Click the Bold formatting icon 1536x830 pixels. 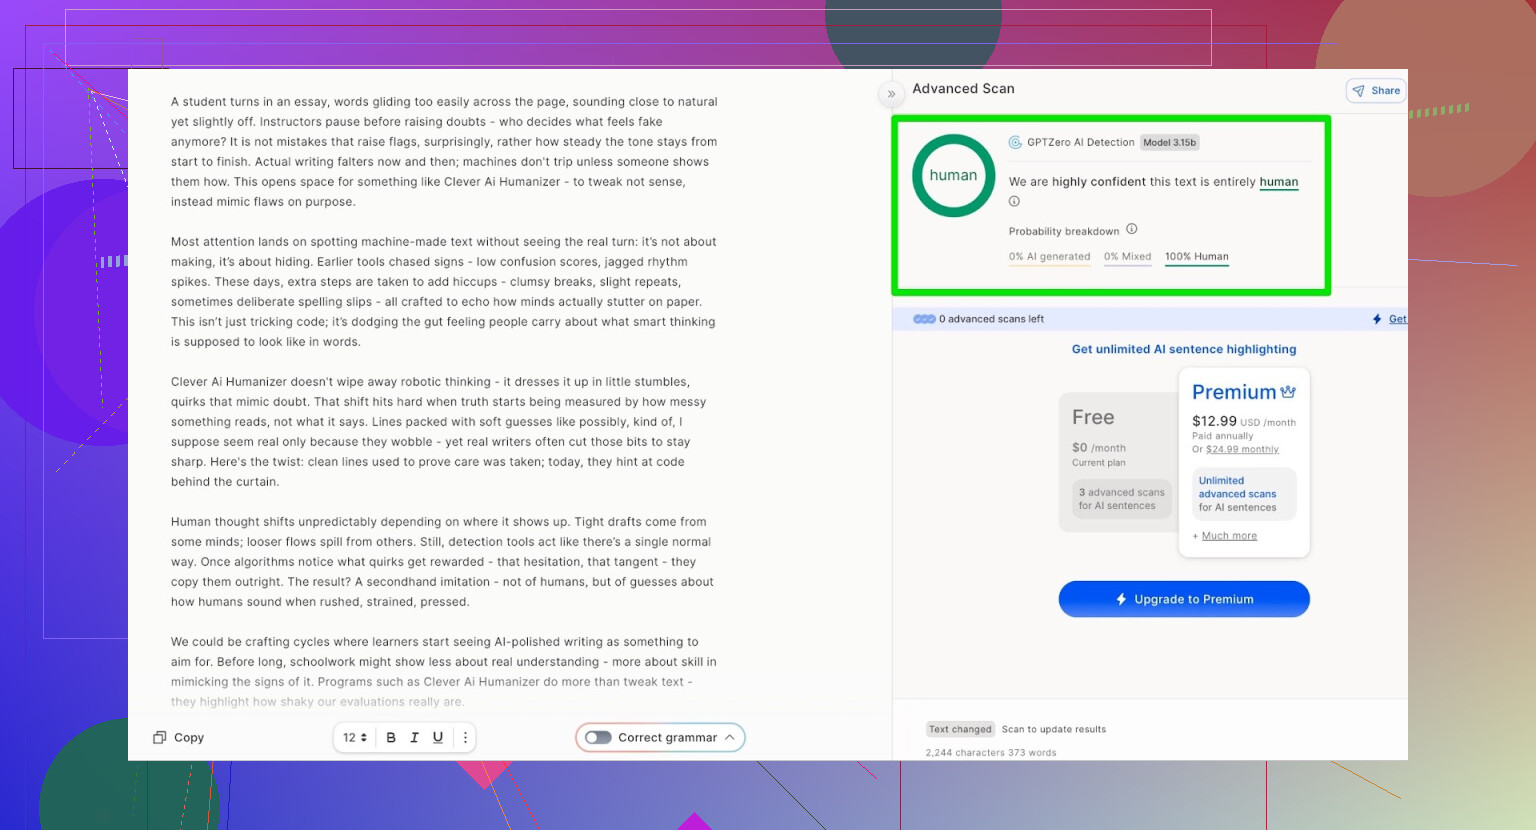point(391,738)
